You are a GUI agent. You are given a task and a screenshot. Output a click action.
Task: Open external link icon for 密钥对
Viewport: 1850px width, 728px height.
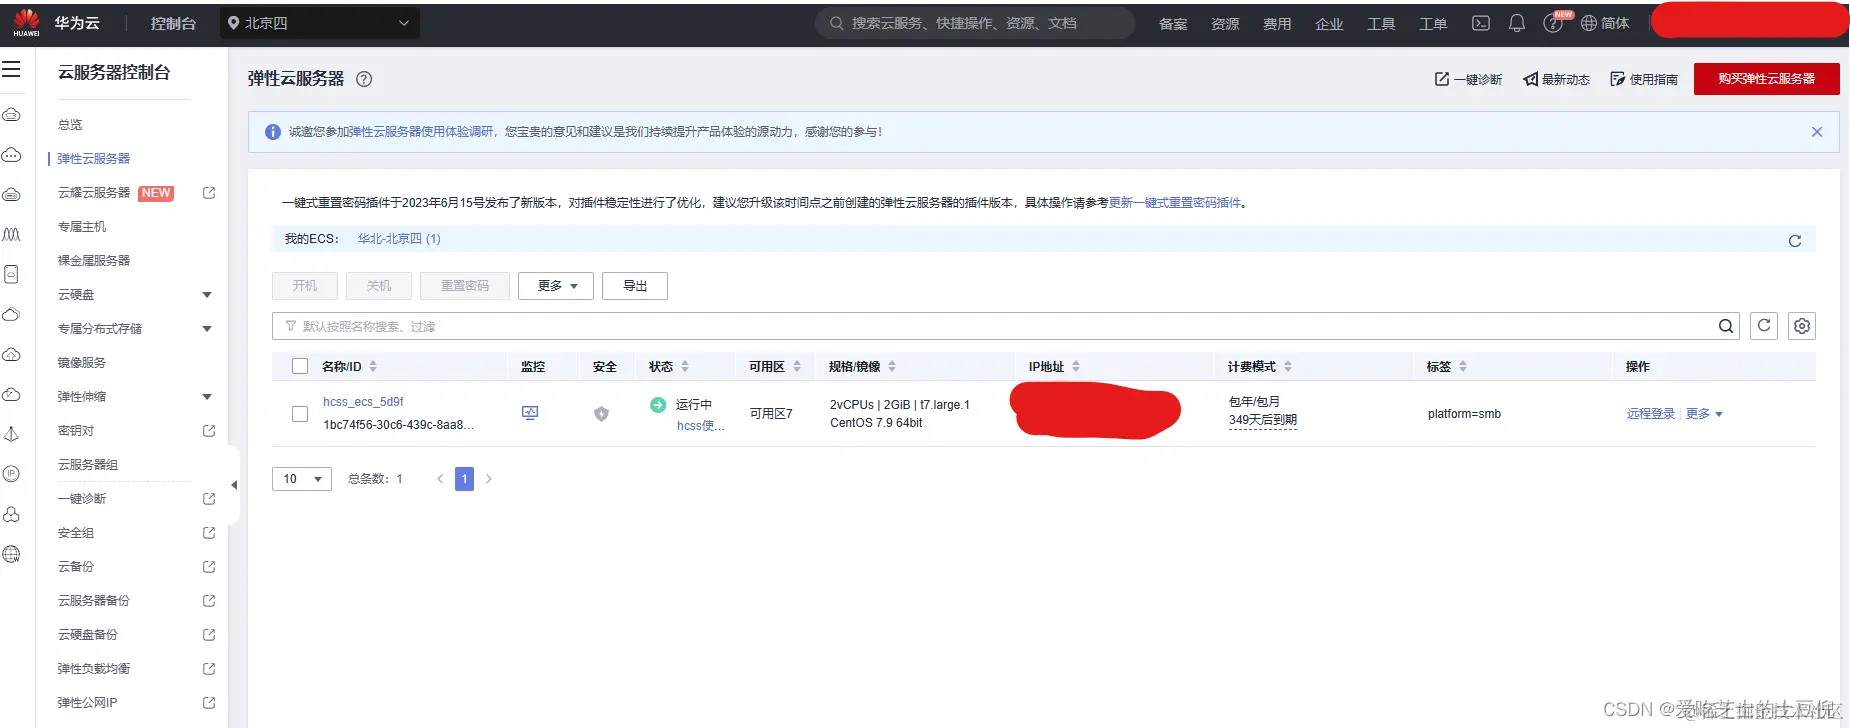(209, 431)
